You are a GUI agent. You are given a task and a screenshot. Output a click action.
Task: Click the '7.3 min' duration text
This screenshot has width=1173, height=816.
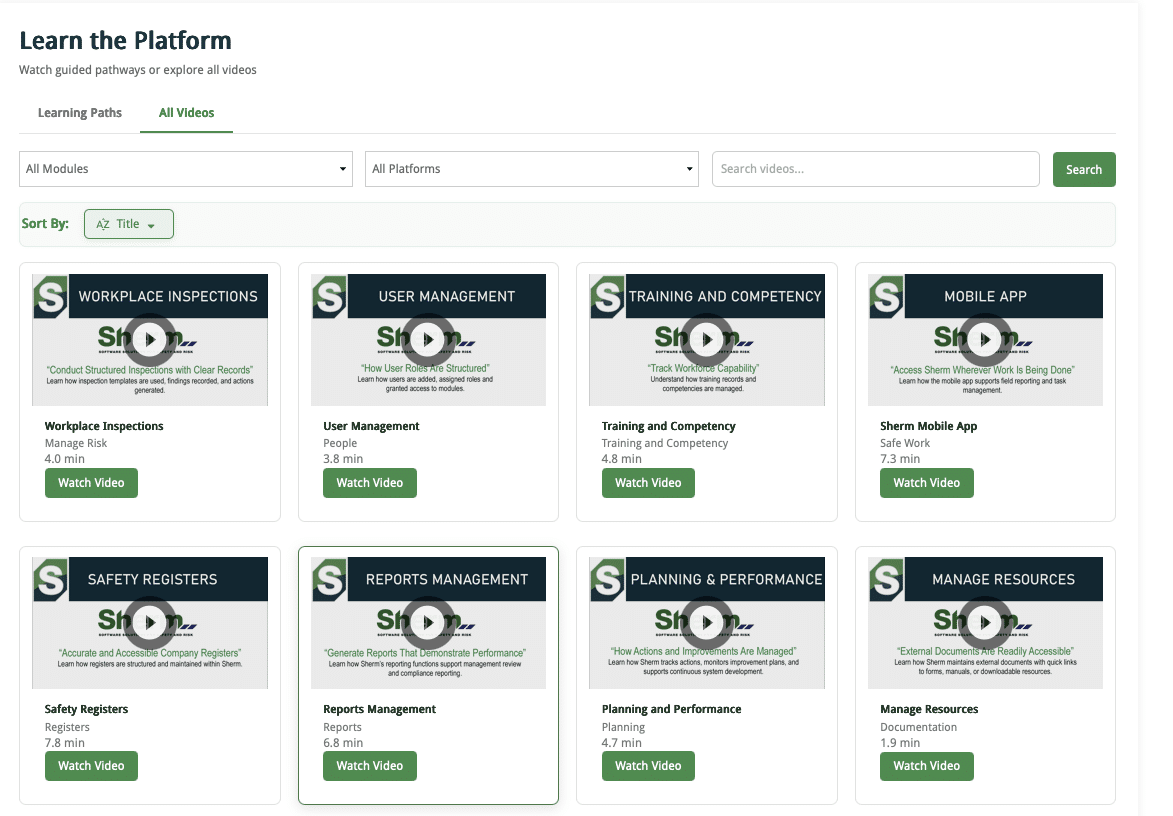[900, 459]
